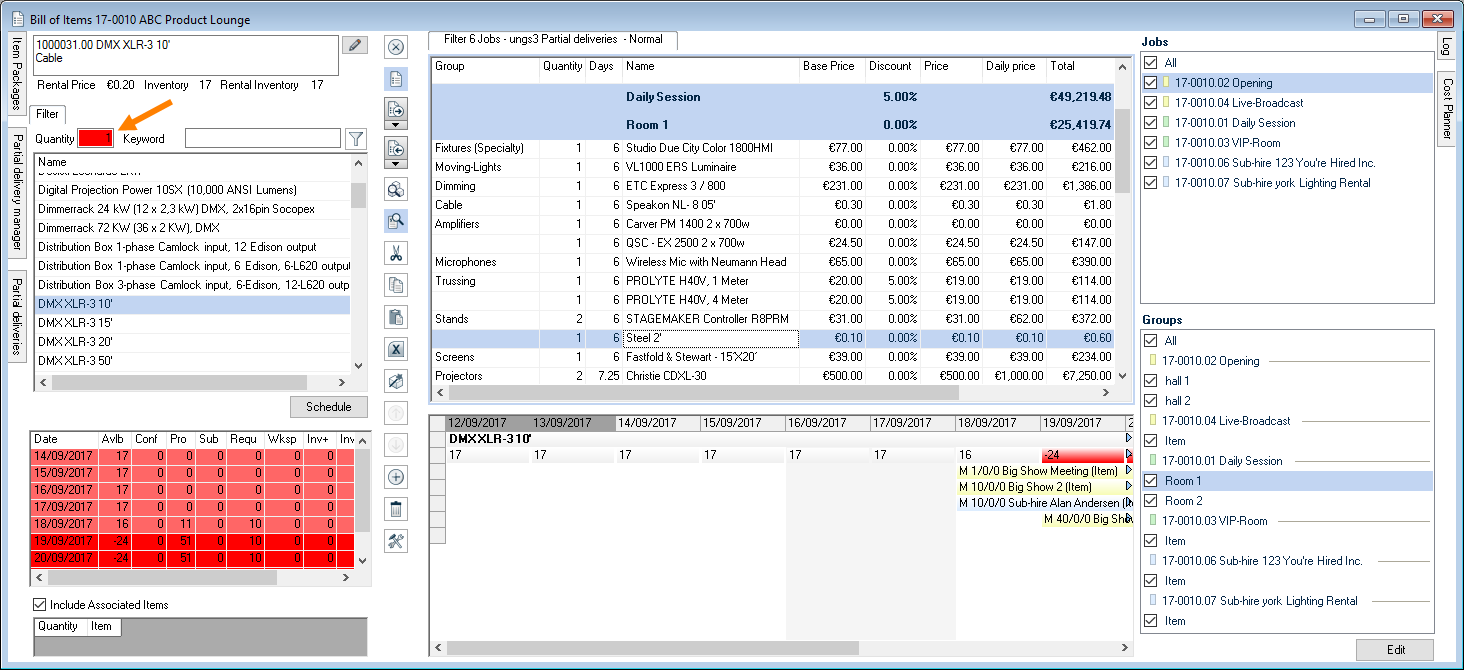This screenshot has height=670, width=1464.
Task: Click the scissors cut icon
Action: [396, 254]
